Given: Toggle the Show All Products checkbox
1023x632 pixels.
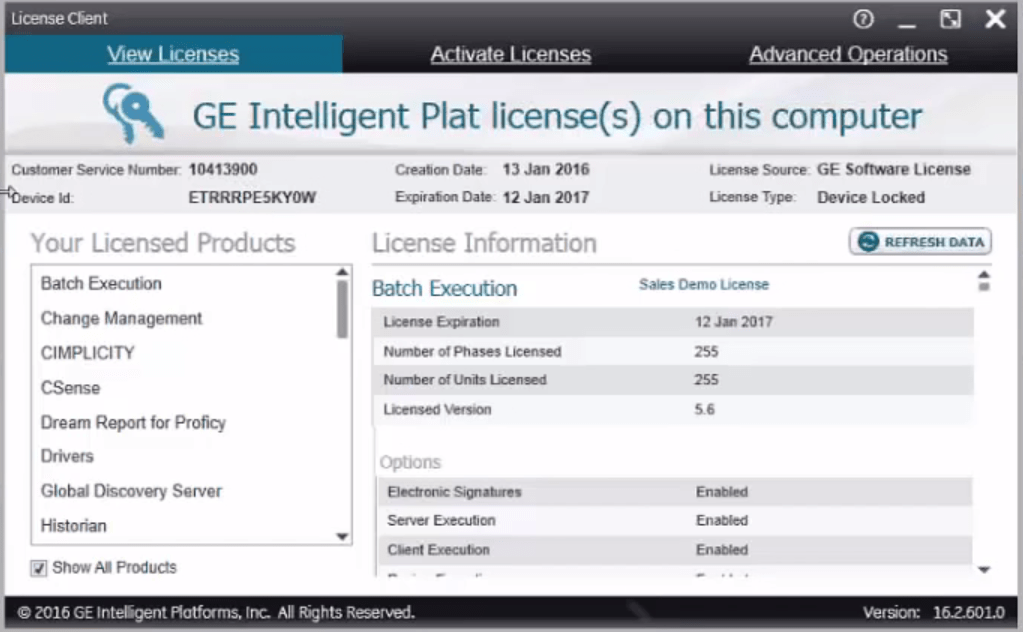Looking at the screenshot, I should [x=38, y=568].
